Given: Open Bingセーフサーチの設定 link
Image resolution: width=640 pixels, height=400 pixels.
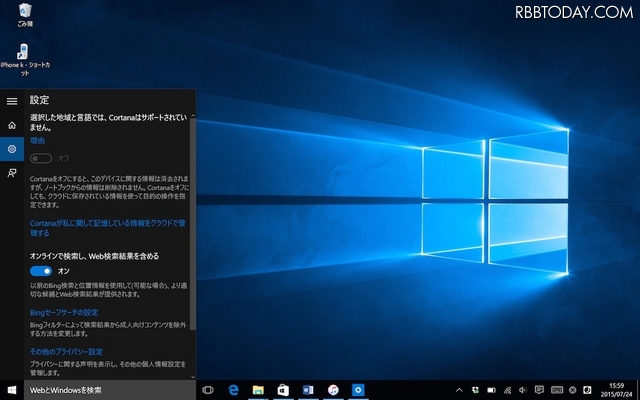Looking at the screenshot, I should 64,313.
